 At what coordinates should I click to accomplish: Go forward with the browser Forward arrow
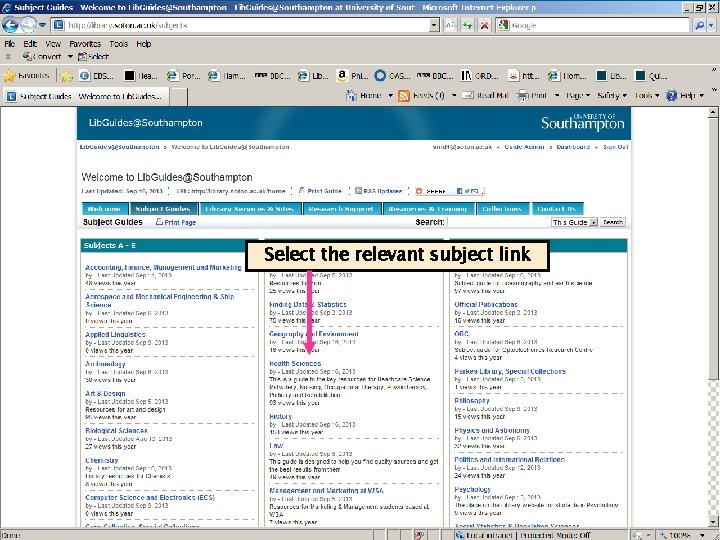pyautogui.click(x=28, y=25)
